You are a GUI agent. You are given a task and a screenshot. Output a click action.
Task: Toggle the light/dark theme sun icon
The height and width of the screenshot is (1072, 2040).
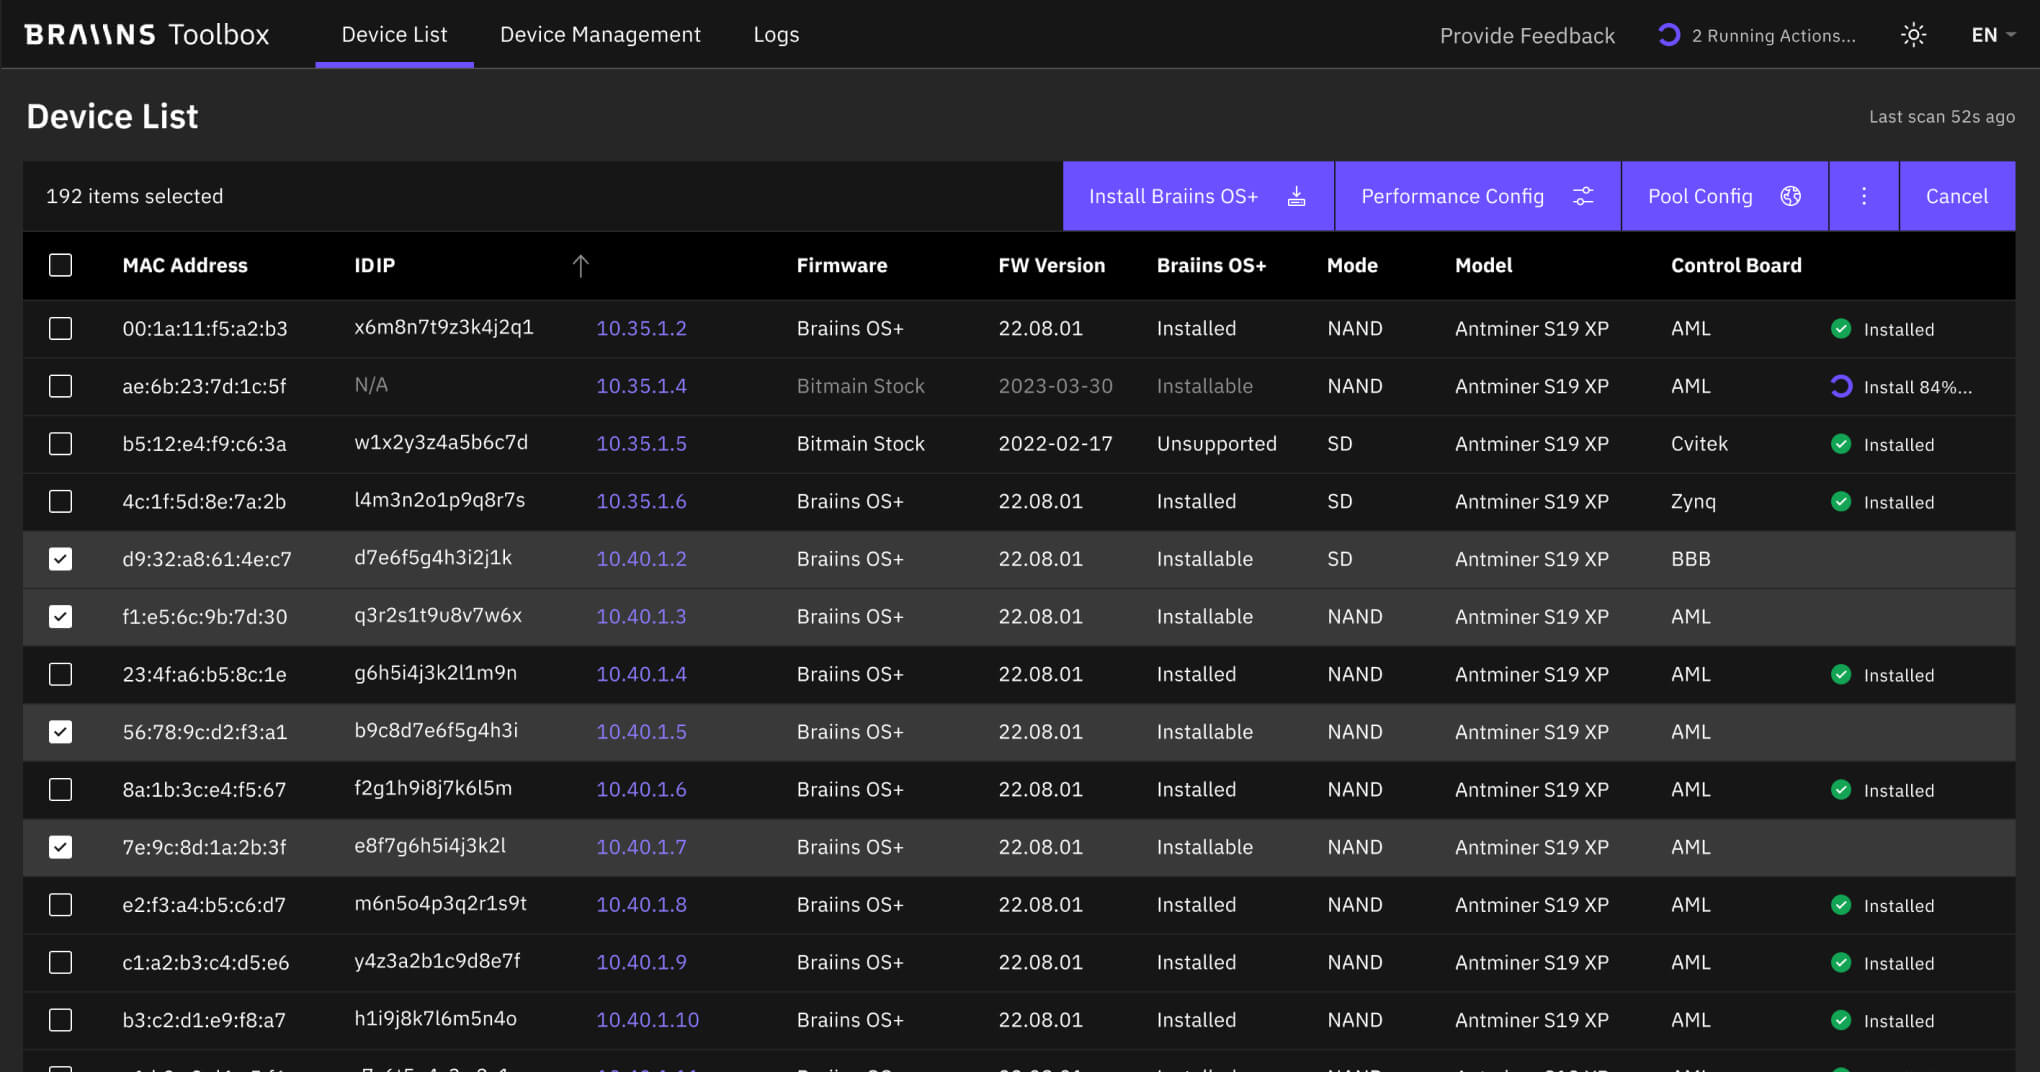tap(1913, 35)
